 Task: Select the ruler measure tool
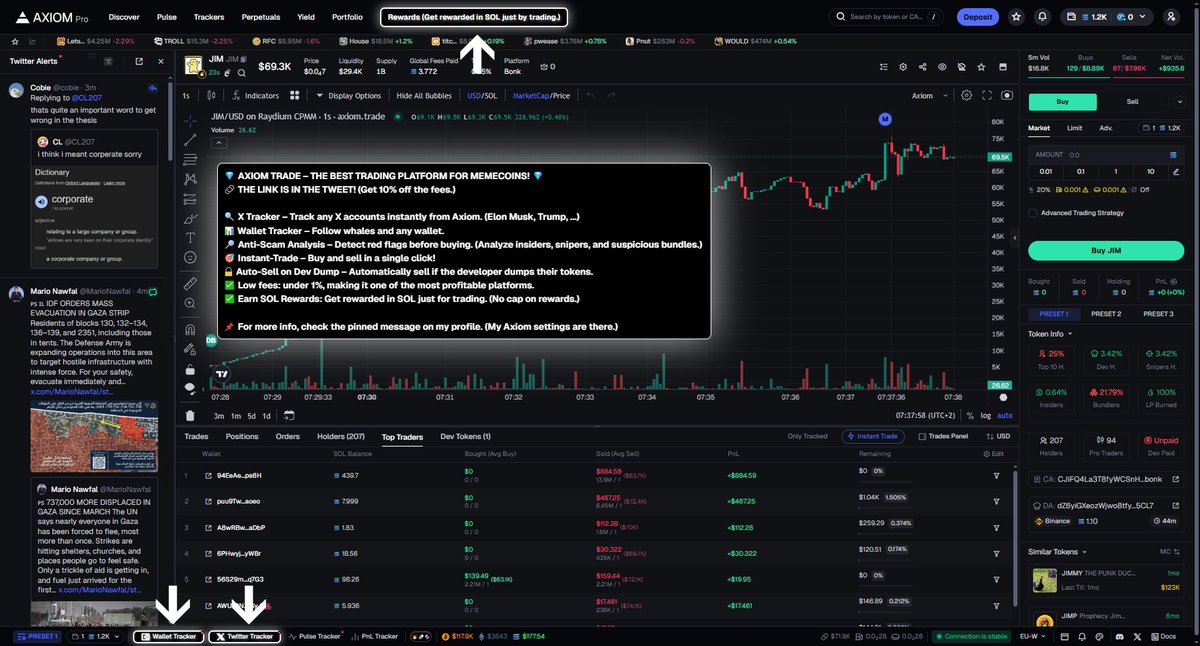click(190, 284)
